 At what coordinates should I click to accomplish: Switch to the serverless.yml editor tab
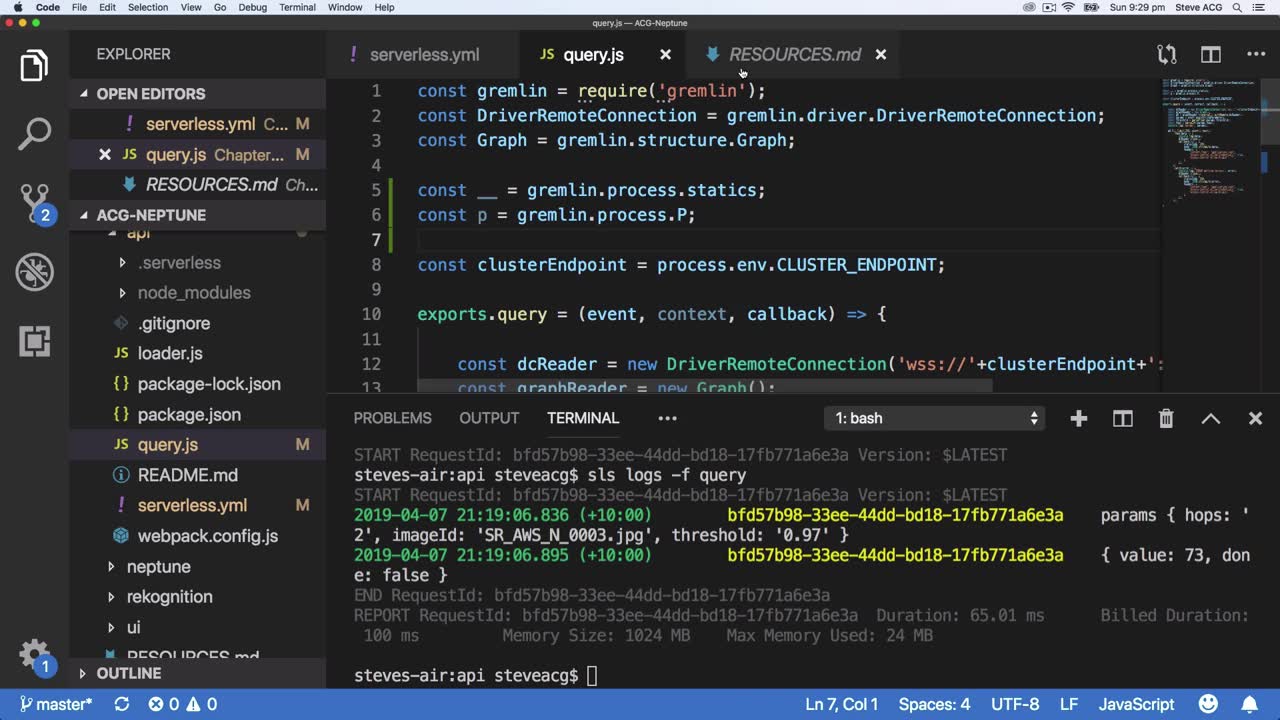click(424, 55)
